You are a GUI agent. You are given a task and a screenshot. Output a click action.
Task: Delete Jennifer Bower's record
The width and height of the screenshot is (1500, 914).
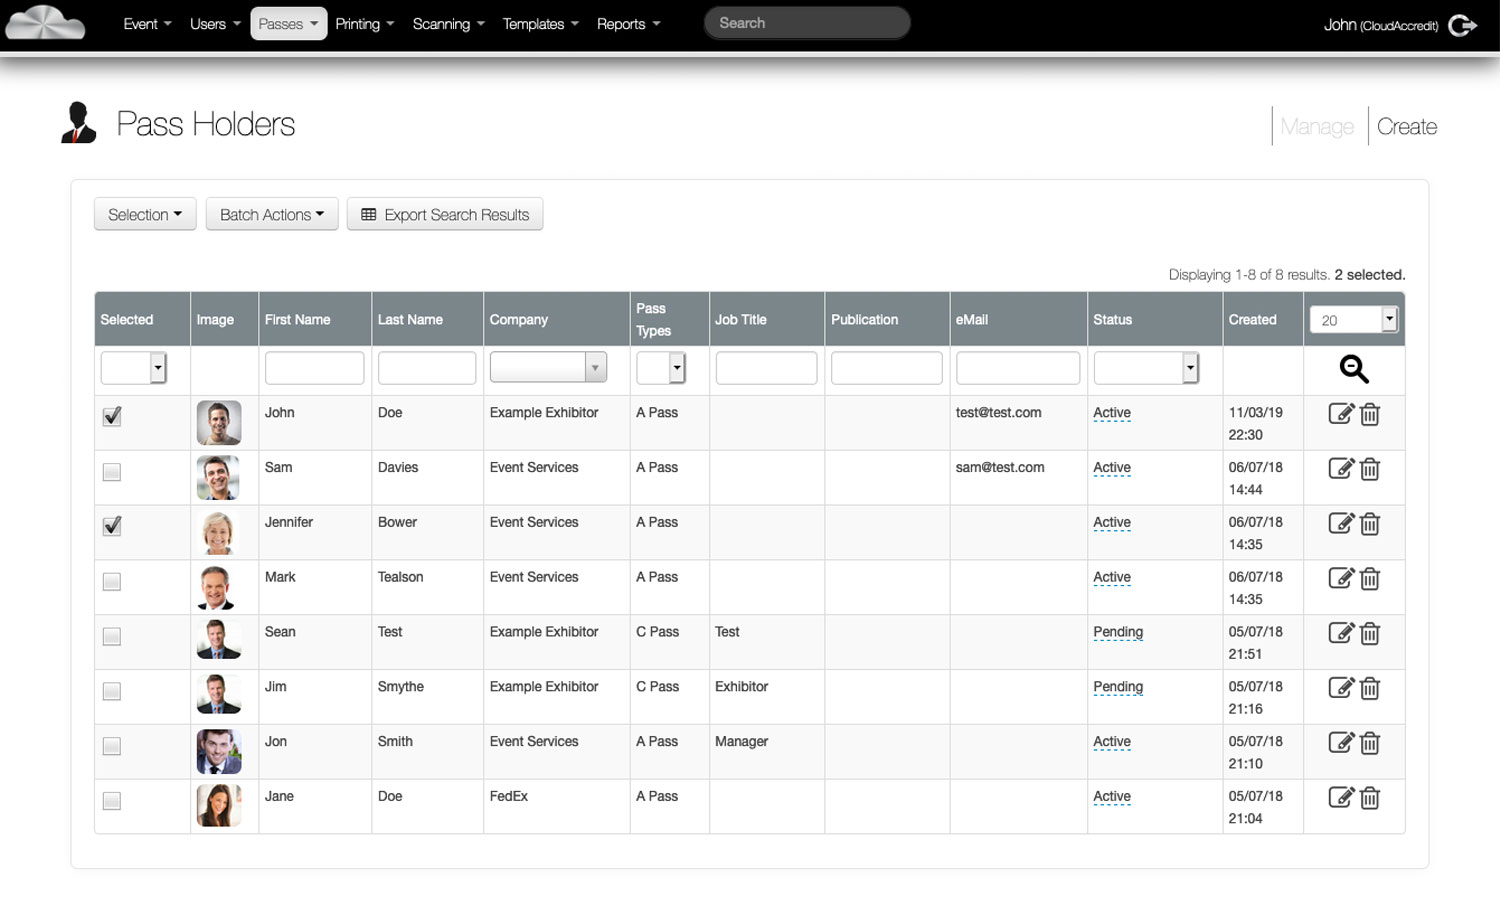1370,524
